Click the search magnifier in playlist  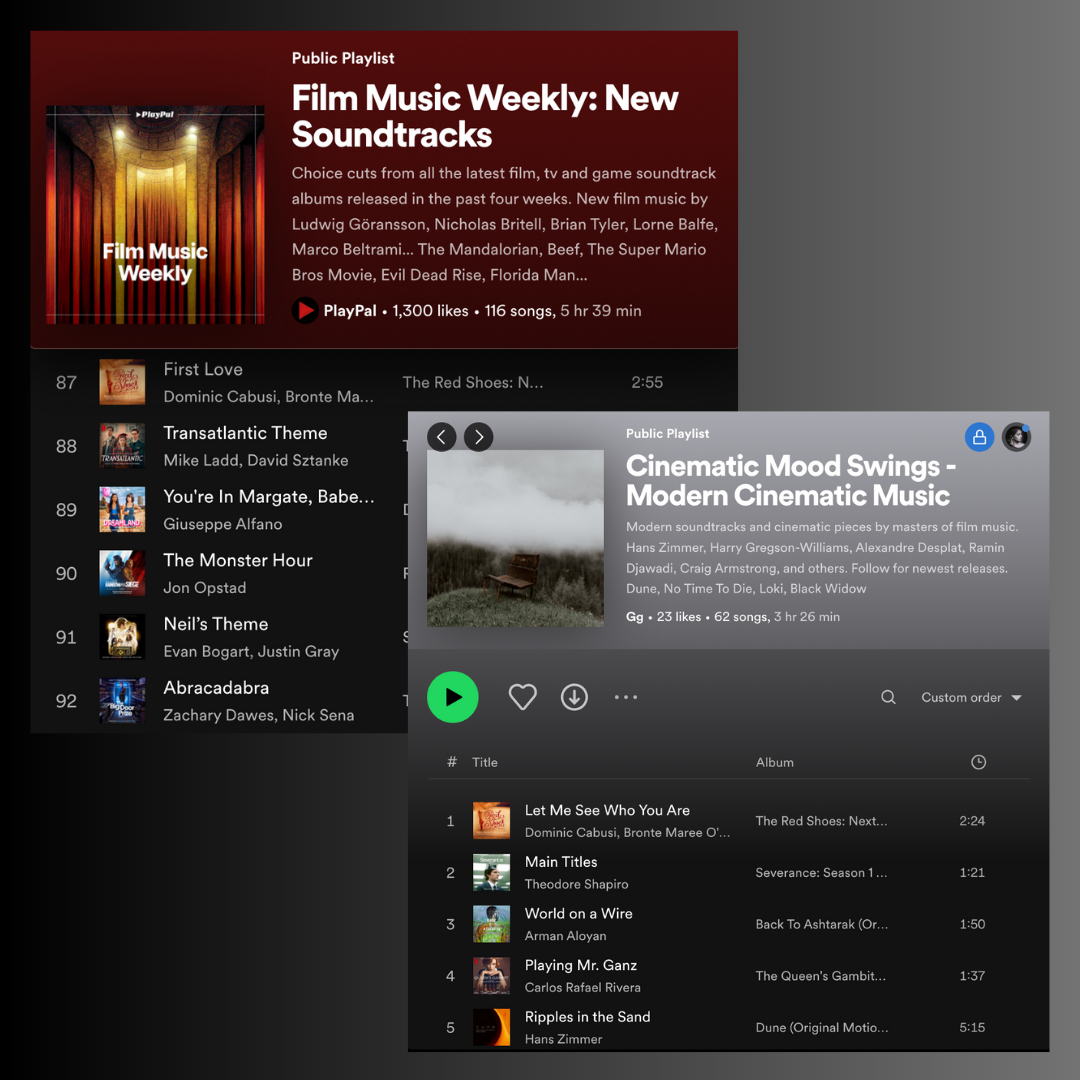[x=888, y=697]
